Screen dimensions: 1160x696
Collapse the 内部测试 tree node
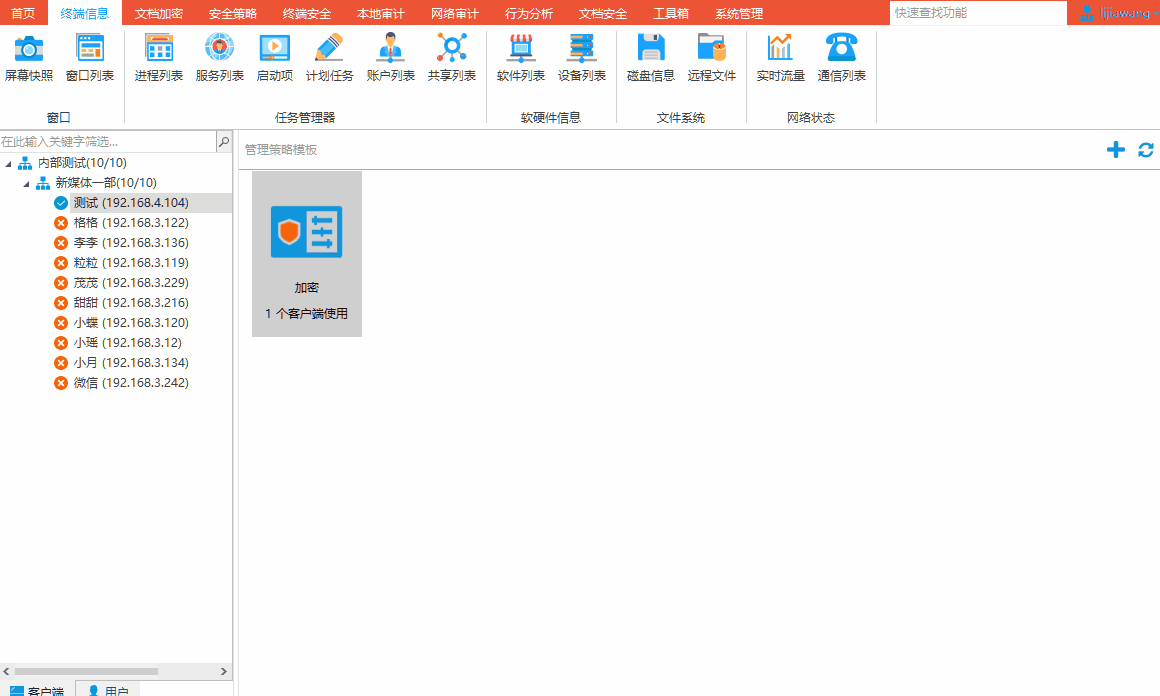tap(9, 163)
